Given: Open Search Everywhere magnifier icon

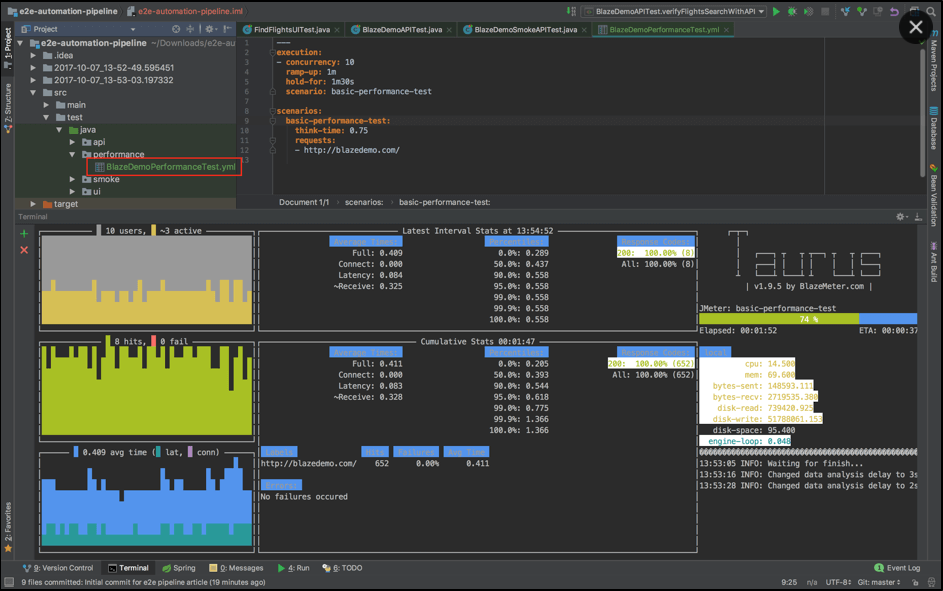Looking at the screenshot, I should pyautogui.click(x=931, y=12).
